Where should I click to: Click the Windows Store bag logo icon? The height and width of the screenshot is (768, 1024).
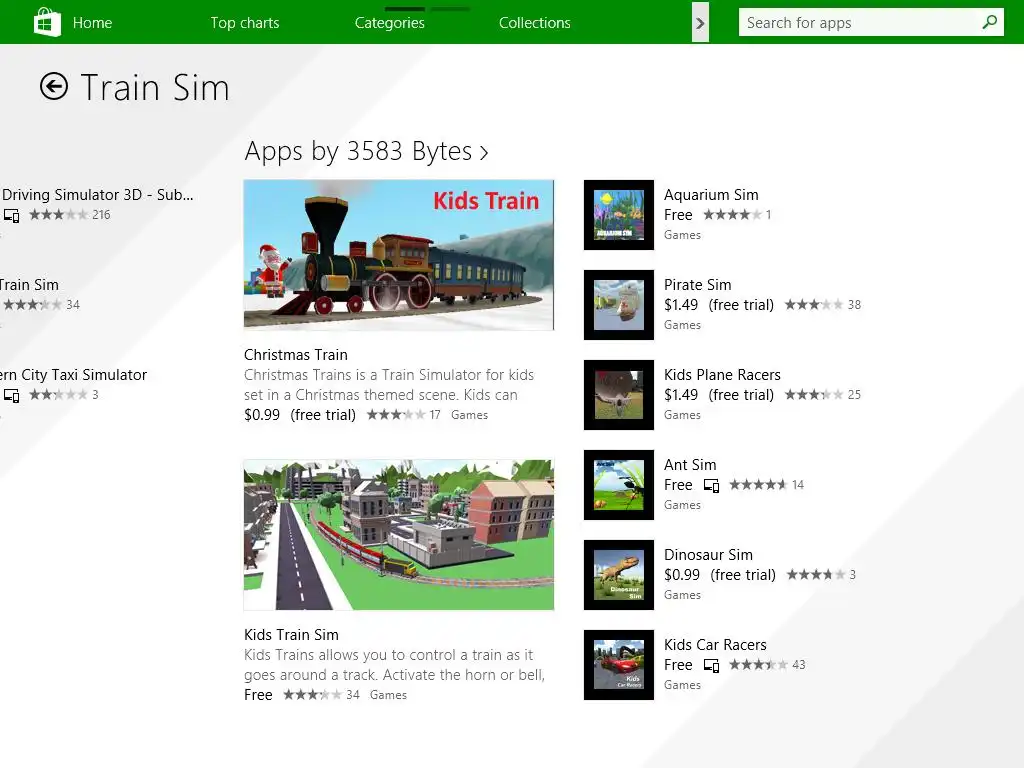pyautogui.click(x=47, y=22)
